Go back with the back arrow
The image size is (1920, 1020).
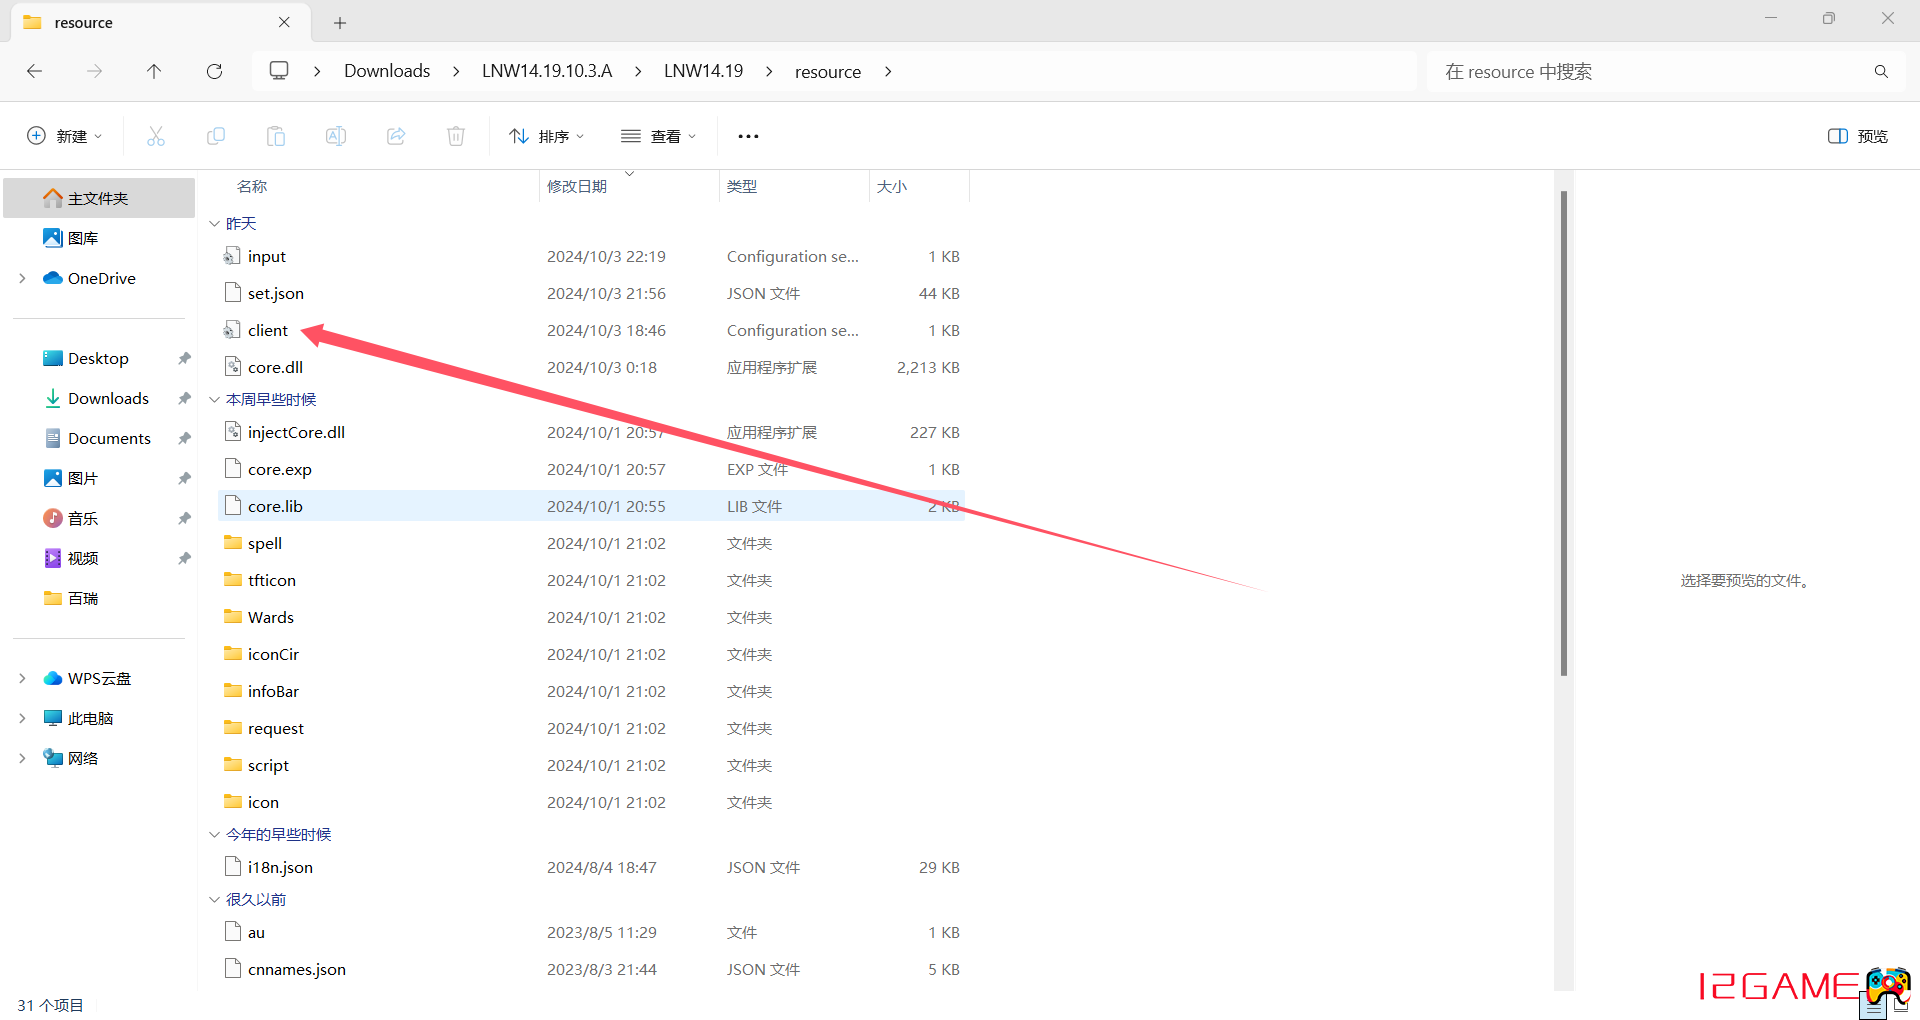[x=34, y=71]
